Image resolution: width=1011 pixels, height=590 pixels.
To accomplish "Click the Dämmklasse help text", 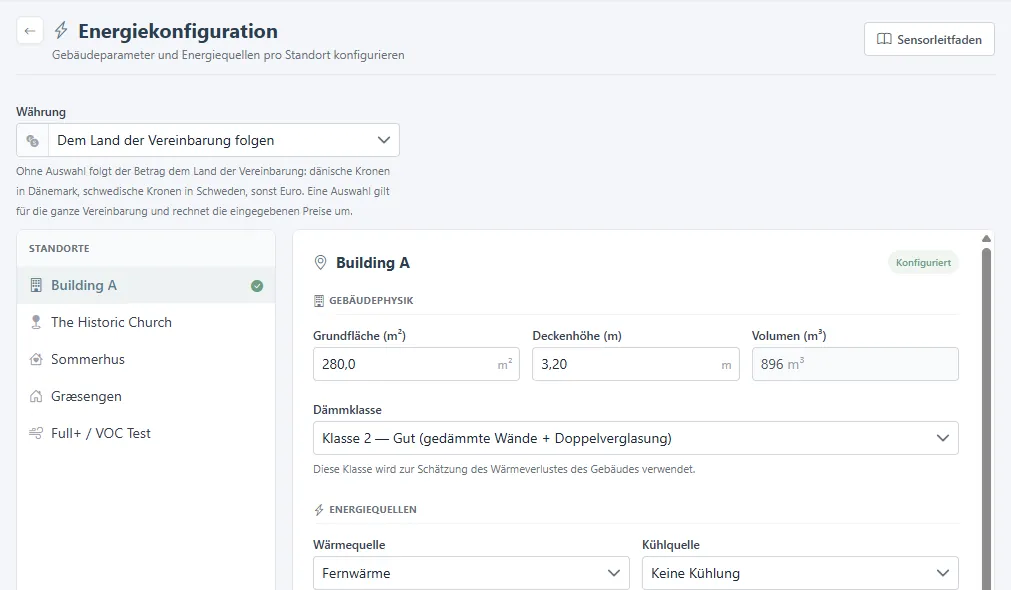I will tap(504, 469).
